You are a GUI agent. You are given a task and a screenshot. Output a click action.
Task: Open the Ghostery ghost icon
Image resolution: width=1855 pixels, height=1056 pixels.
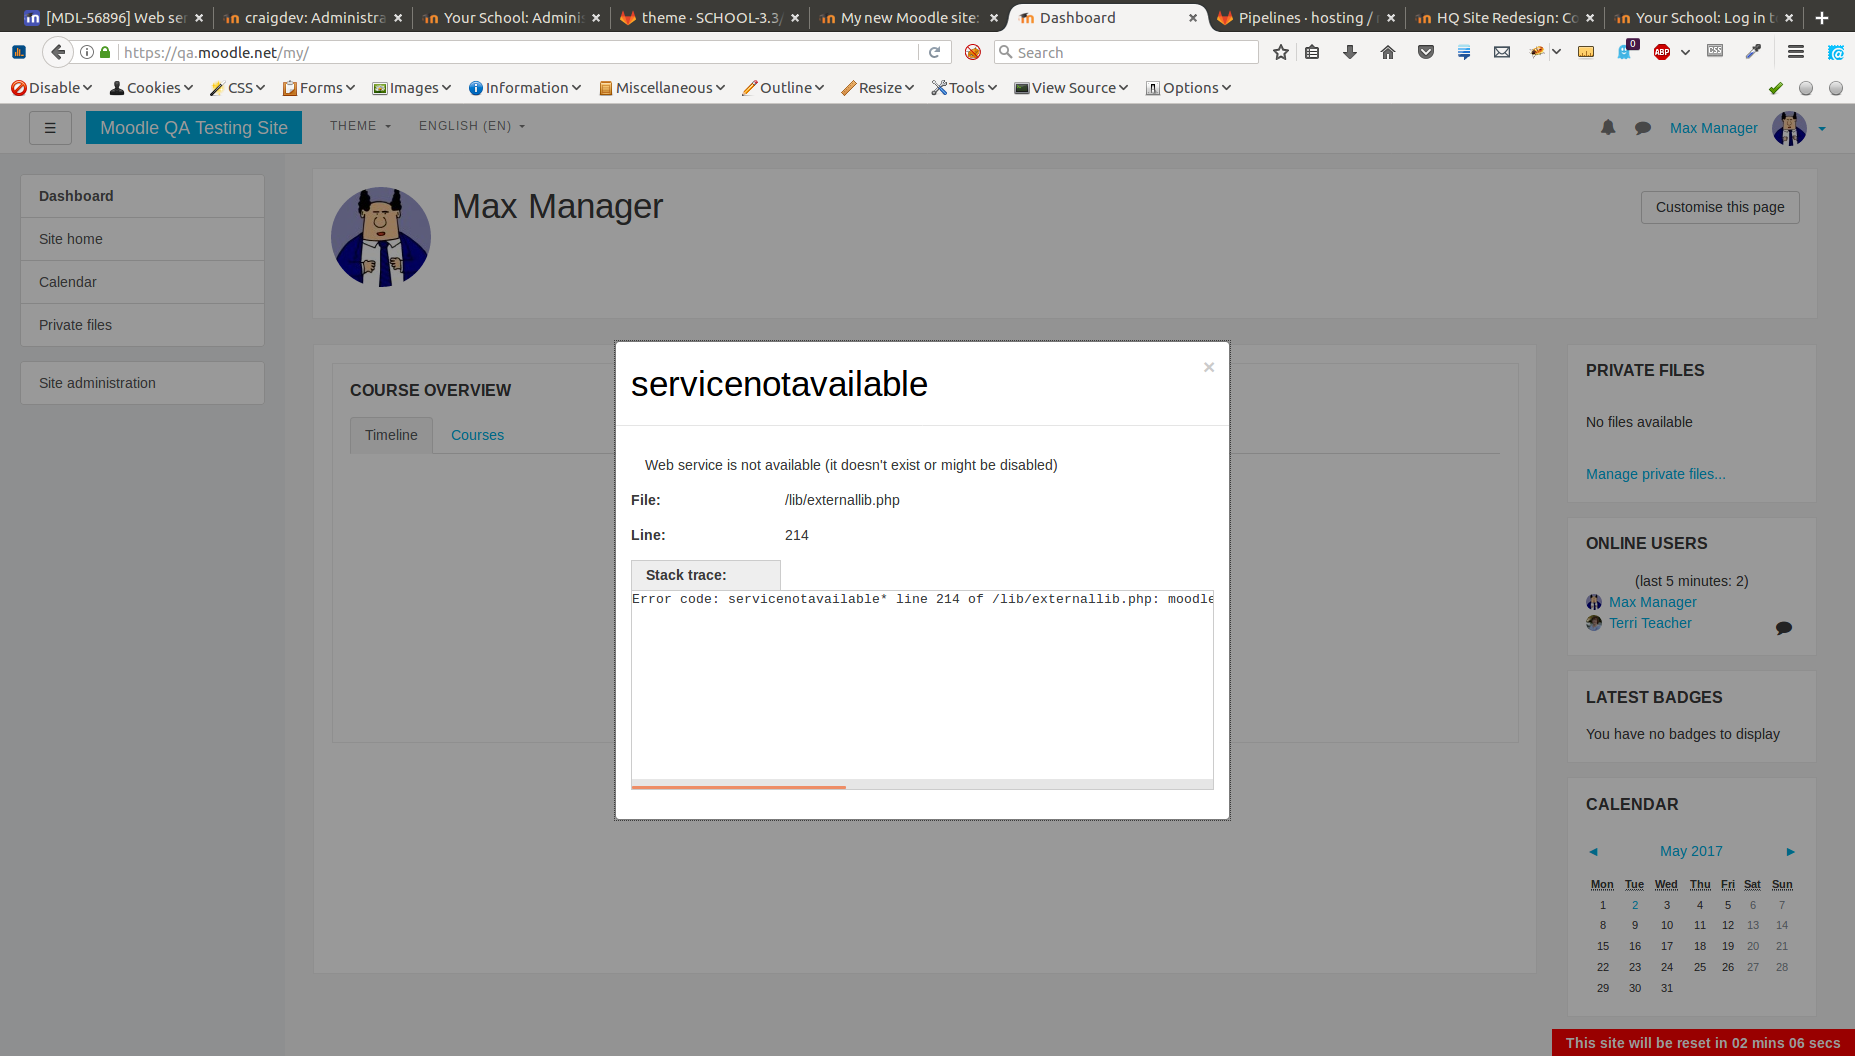(x=1625, y=52)
